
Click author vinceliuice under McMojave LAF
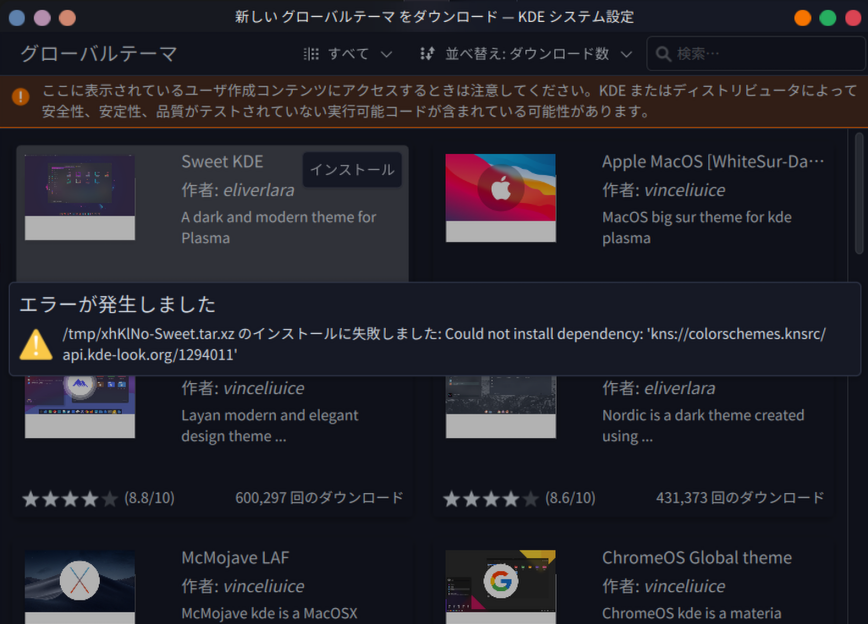(264, 586)
